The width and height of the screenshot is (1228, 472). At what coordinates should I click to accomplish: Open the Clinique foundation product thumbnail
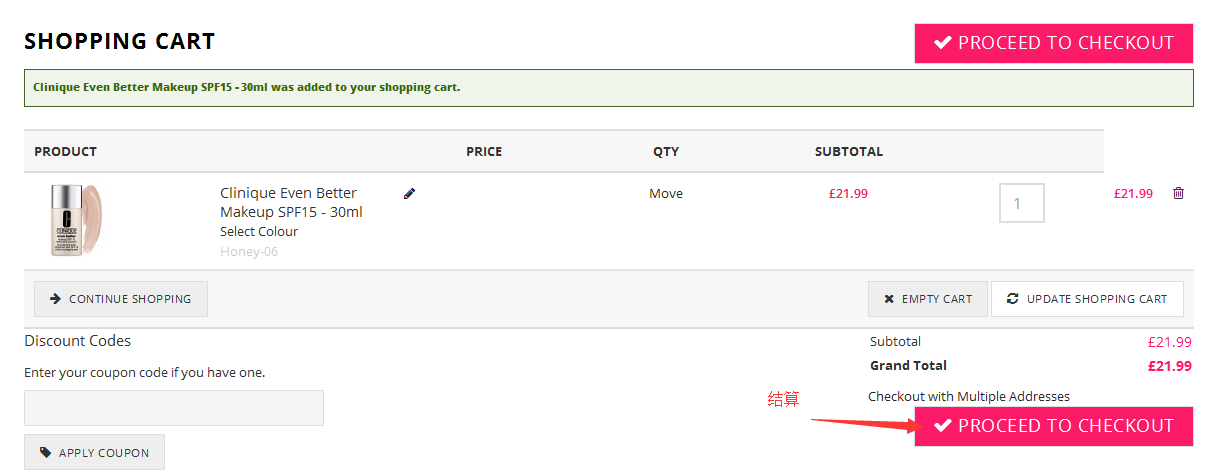tap(76, 220)
